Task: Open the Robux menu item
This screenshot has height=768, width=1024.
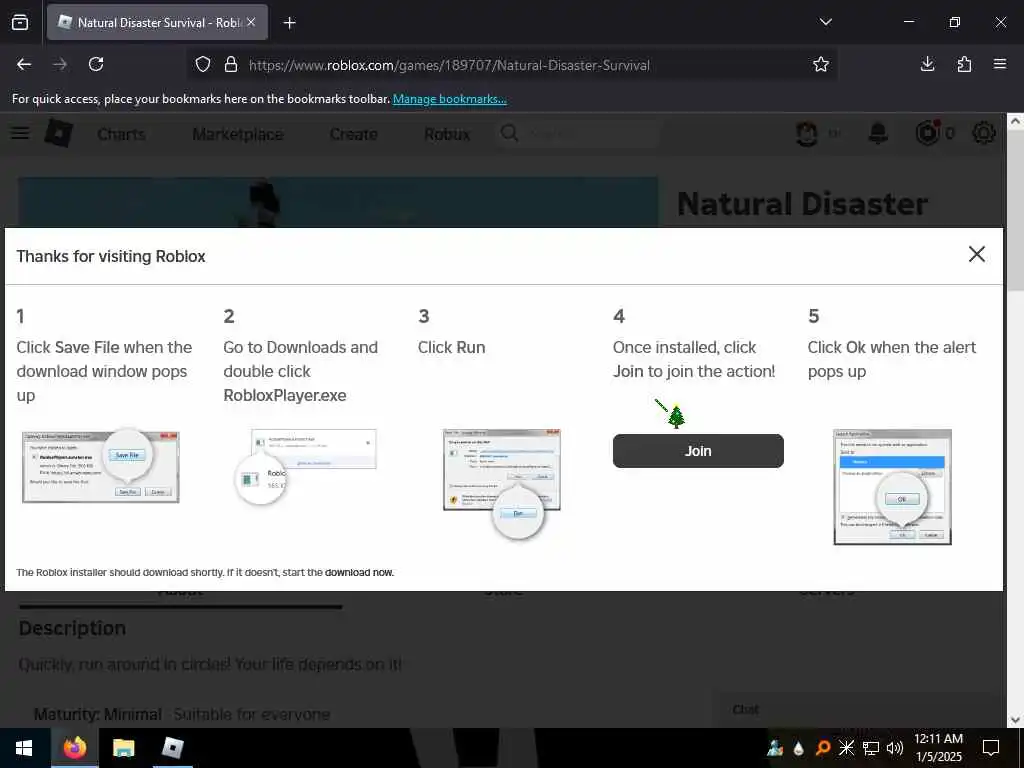Action: click(447, 134)
